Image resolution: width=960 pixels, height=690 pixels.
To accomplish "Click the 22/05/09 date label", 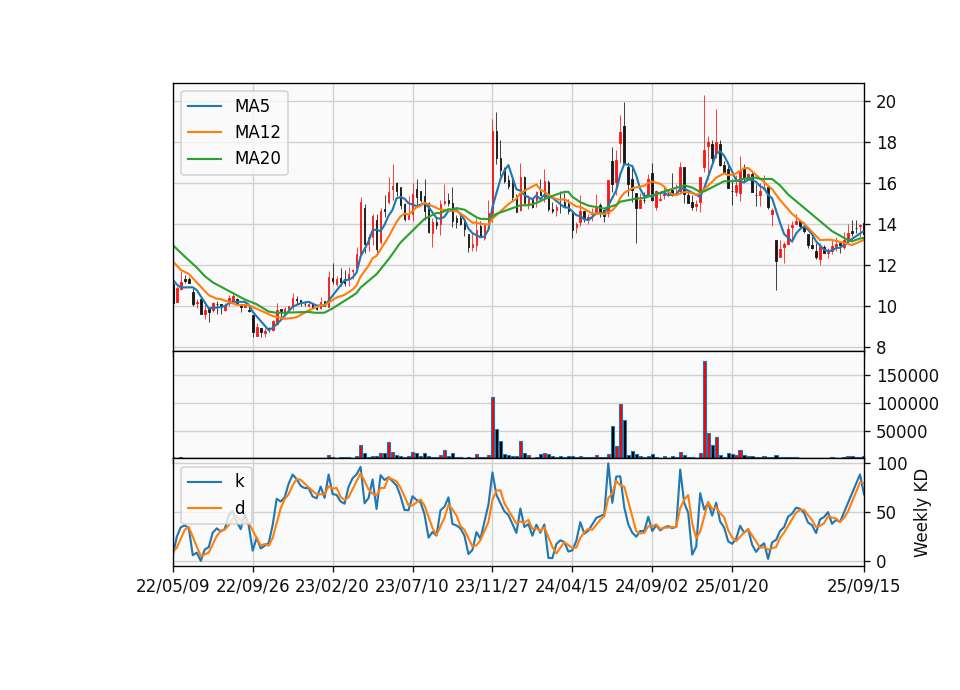I will tap(173, 586).
